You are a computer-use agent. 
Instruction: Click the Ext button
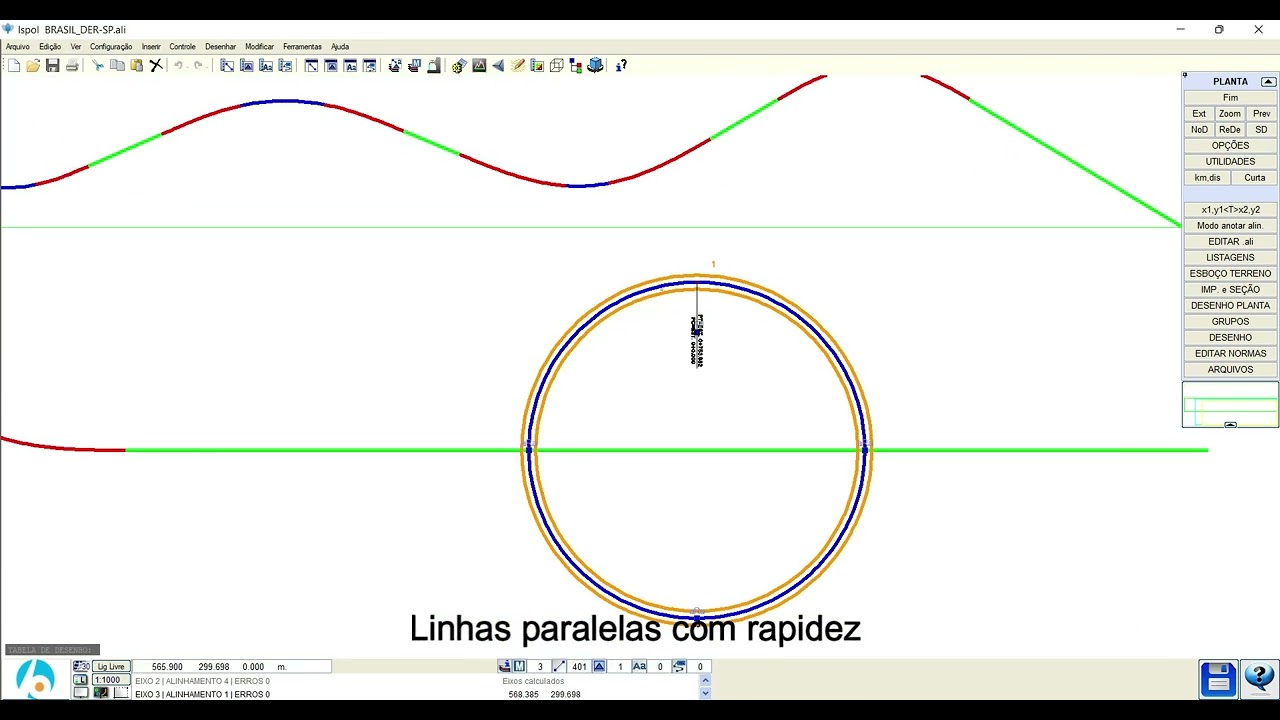1199,114
